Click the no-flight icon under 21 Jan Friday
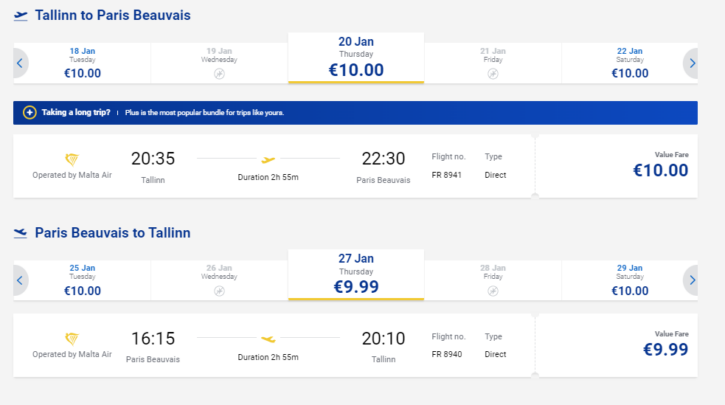 pos(493,74)
